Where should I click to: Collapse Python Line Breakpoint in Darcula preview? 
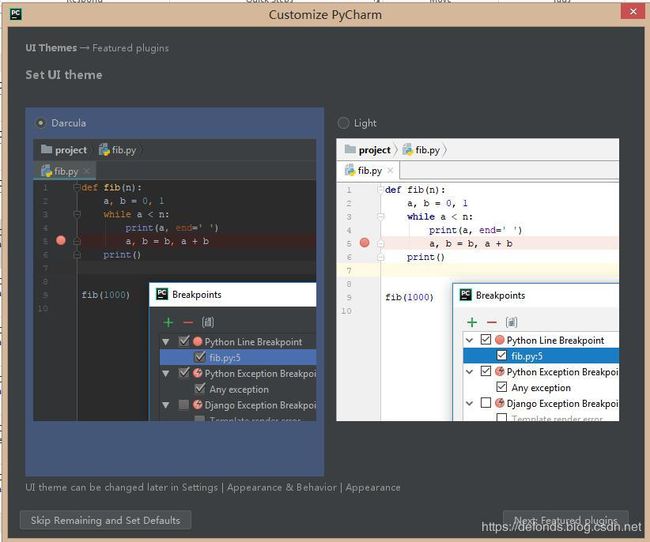coord(166,342)
